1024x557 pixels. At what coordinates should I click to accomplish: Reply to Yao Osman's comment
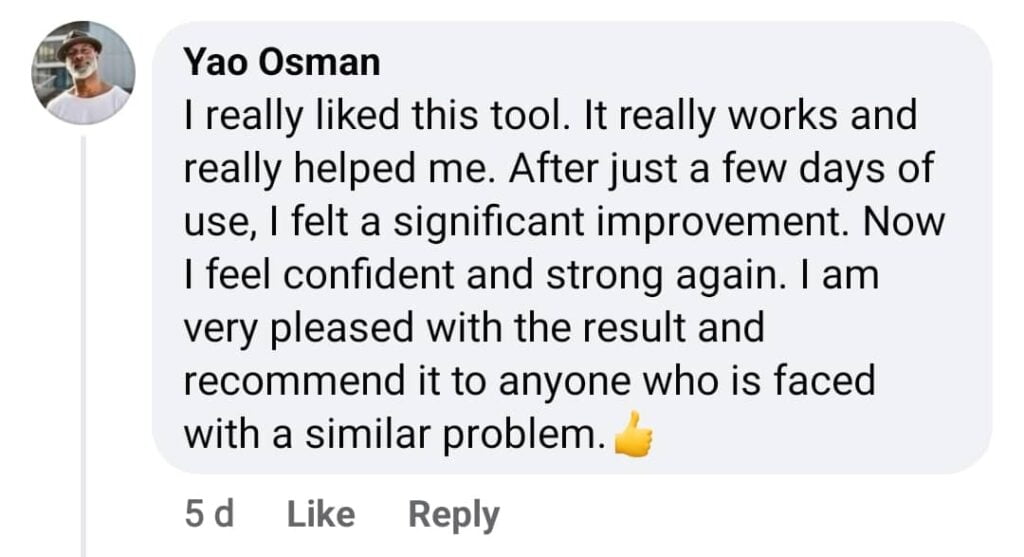pyautogui.click(x=454, y=514)
